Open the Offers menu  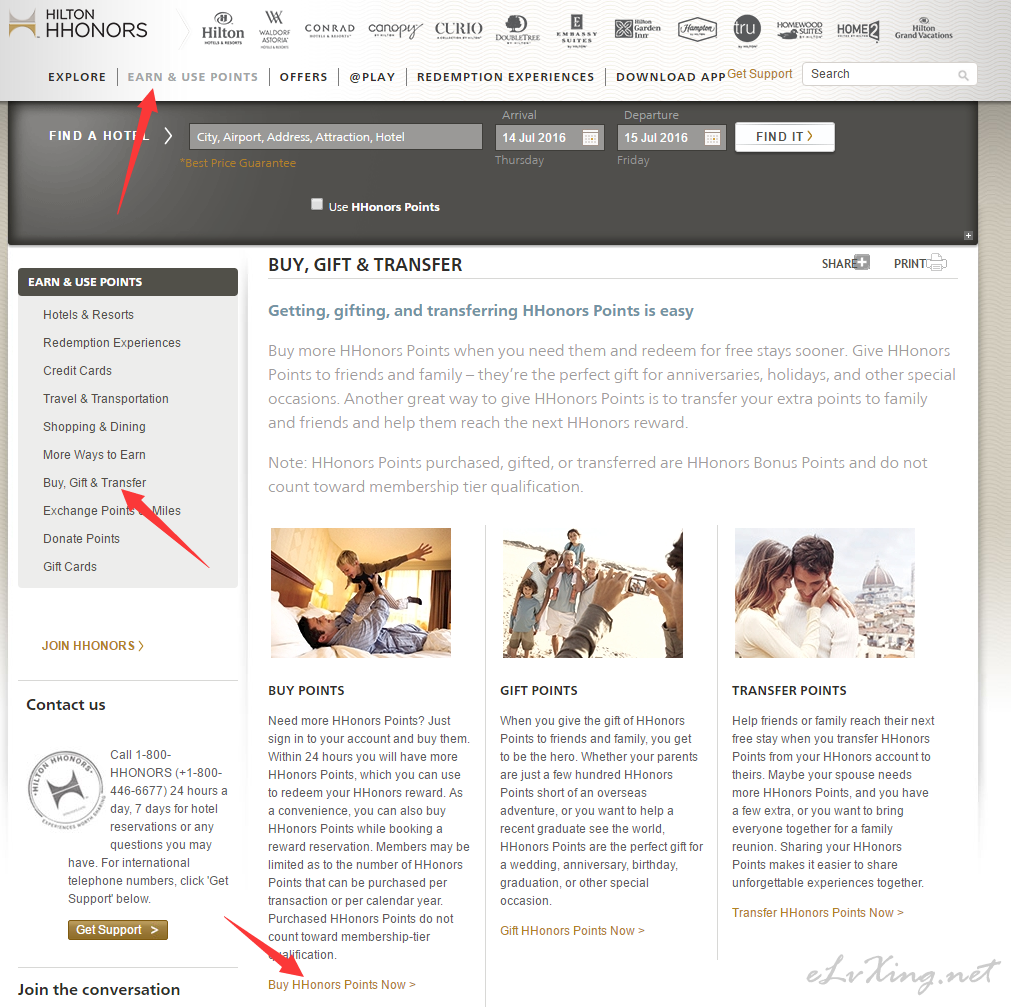304,77
